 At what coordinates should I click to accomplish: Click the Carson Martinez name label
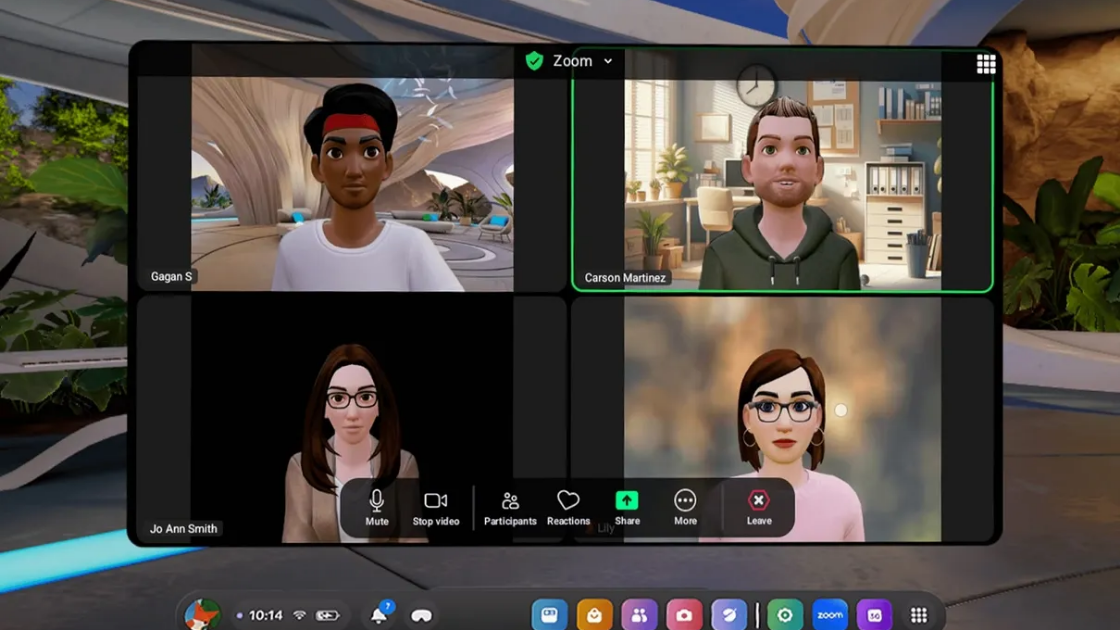pyautogui.click(x=624, y=278)
